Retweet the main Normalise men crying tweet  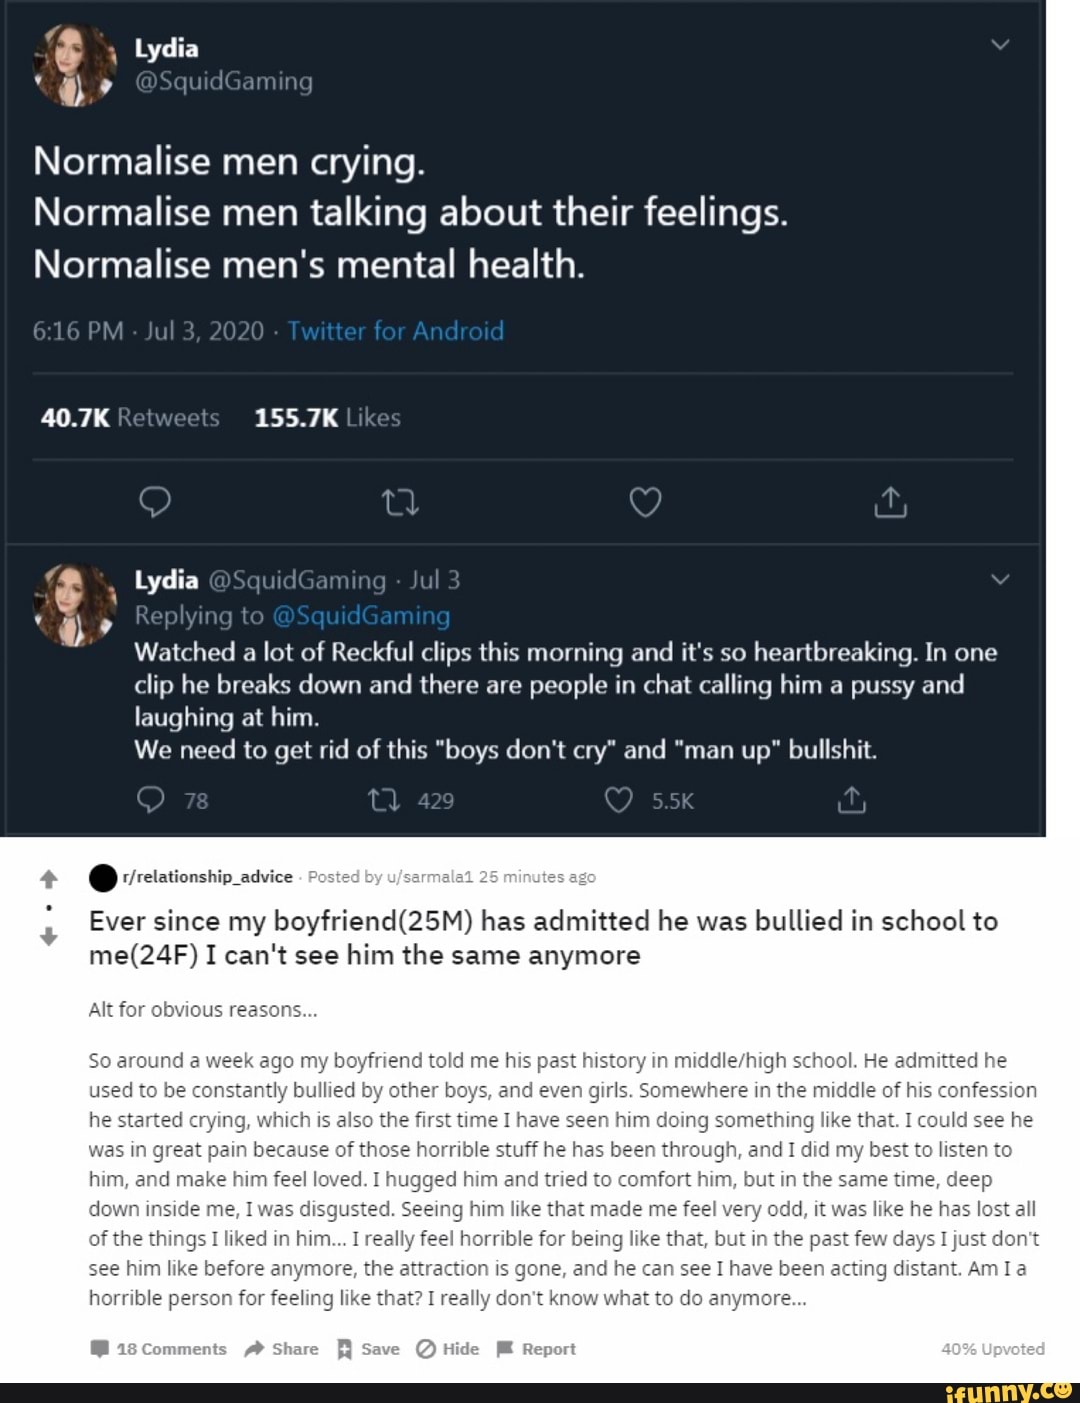point(400,502)
